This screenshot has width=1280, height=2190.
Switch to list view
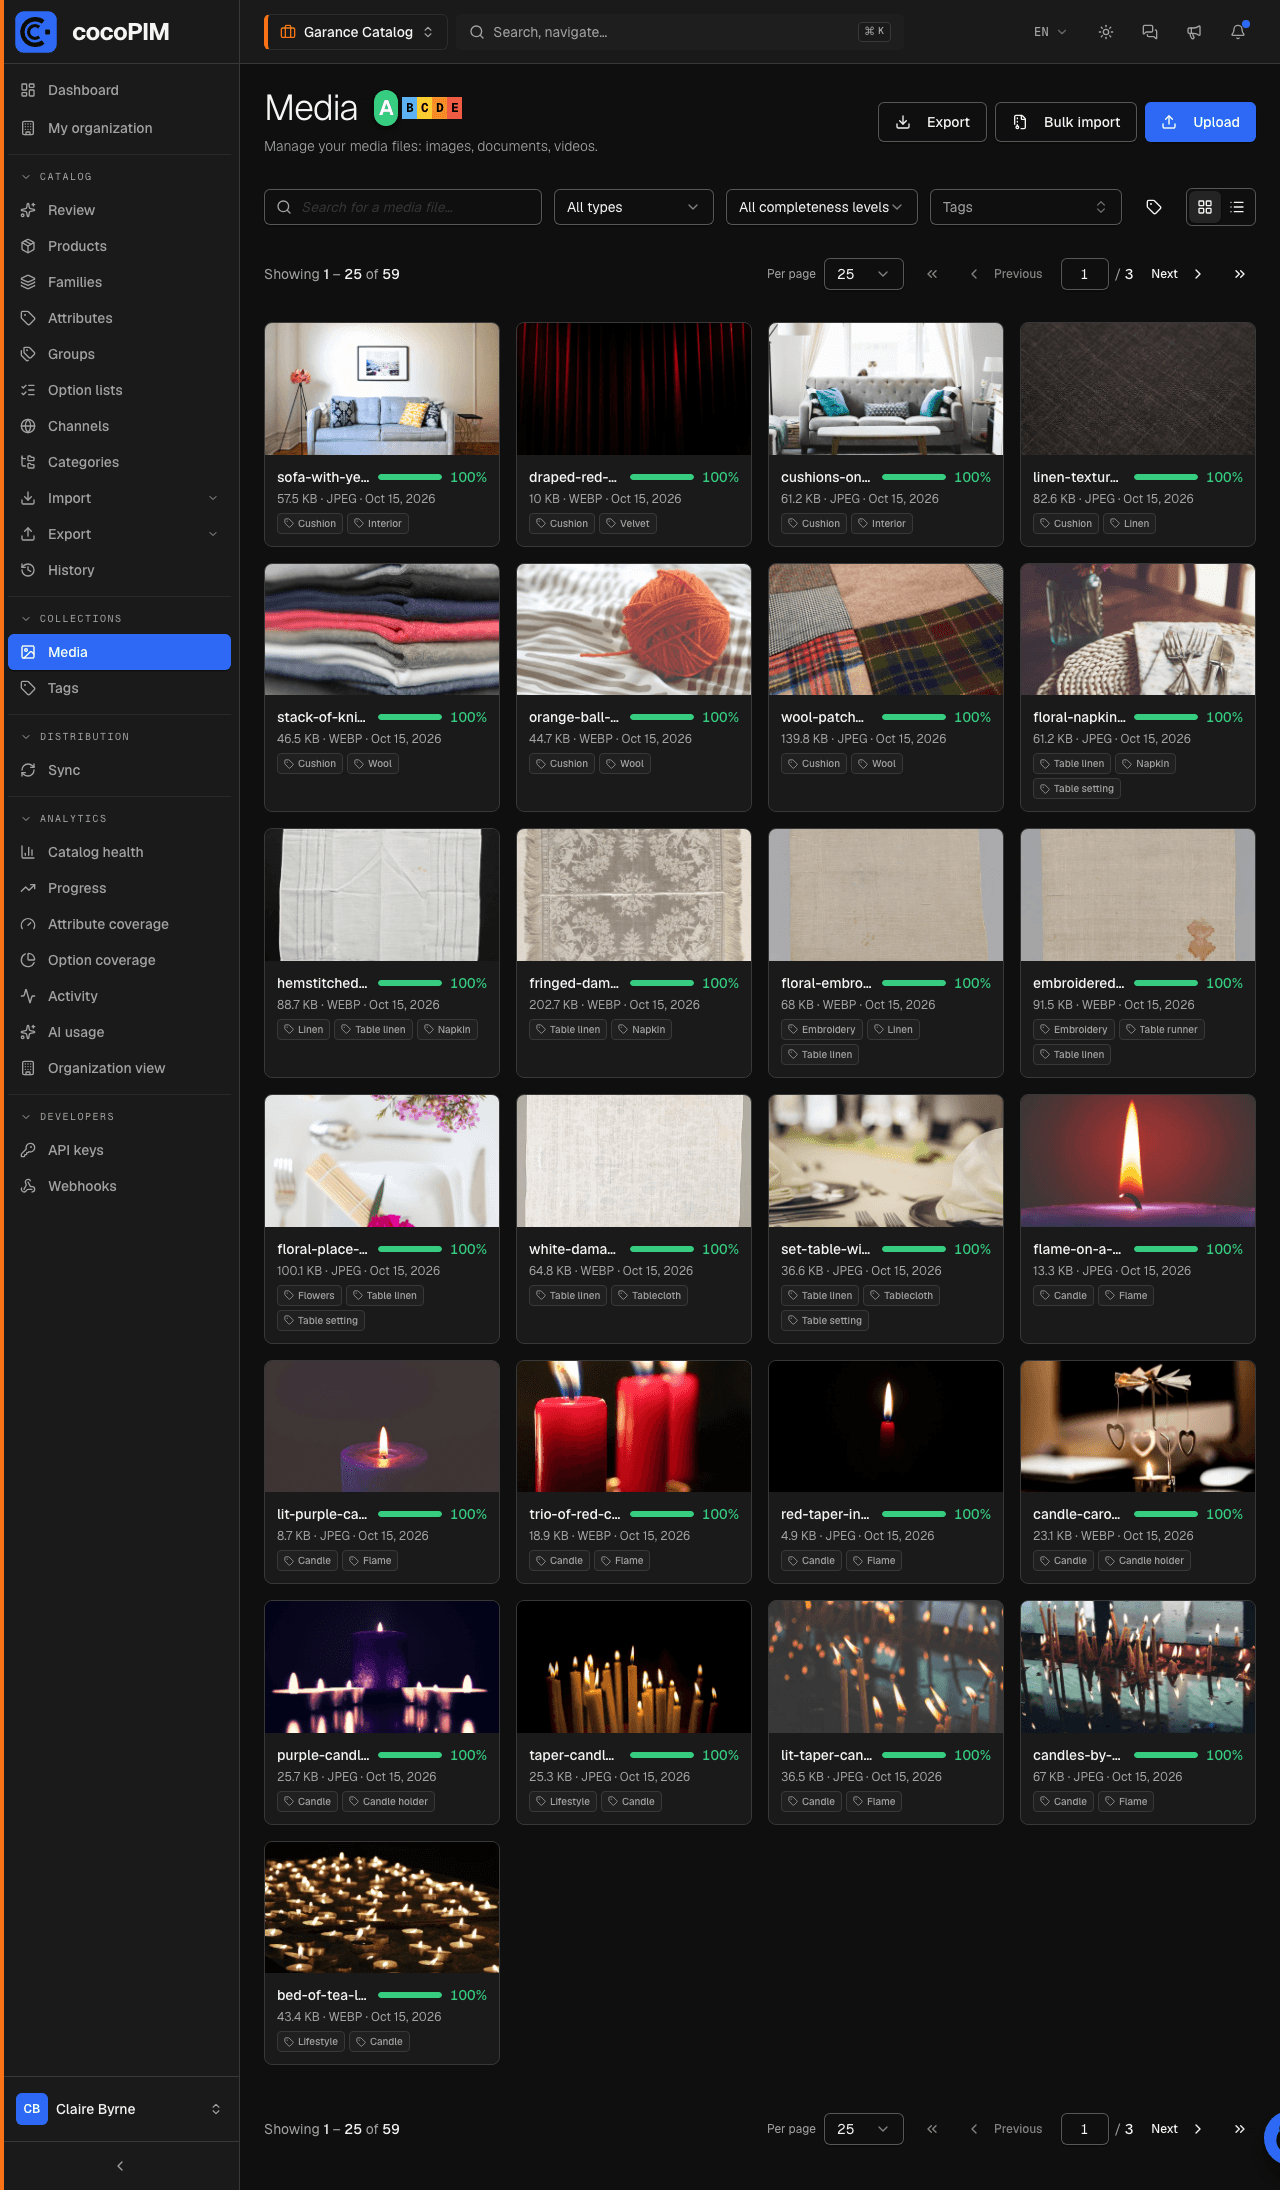coord(1237,207)
